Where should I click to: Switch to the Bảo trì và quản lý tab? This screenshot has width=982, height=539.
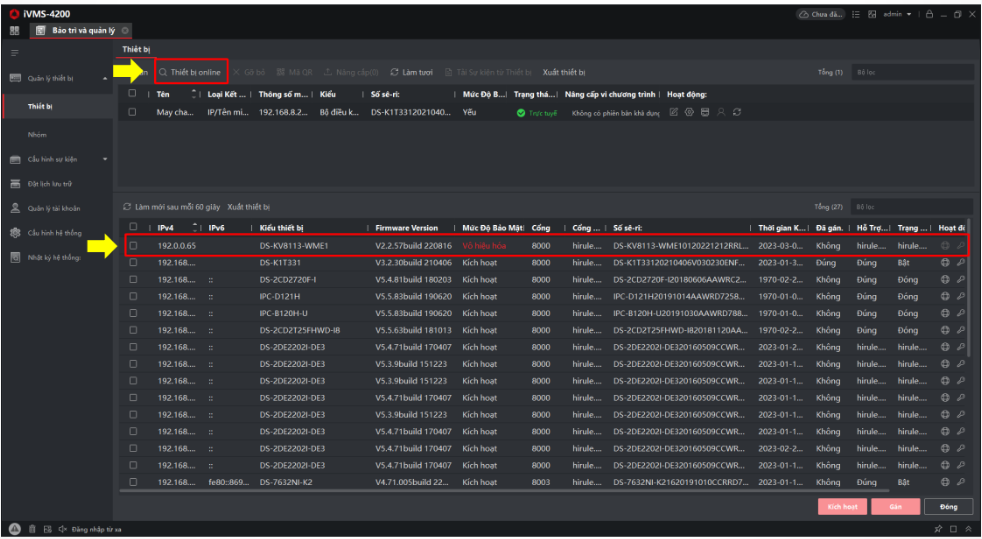pos(83,30)
